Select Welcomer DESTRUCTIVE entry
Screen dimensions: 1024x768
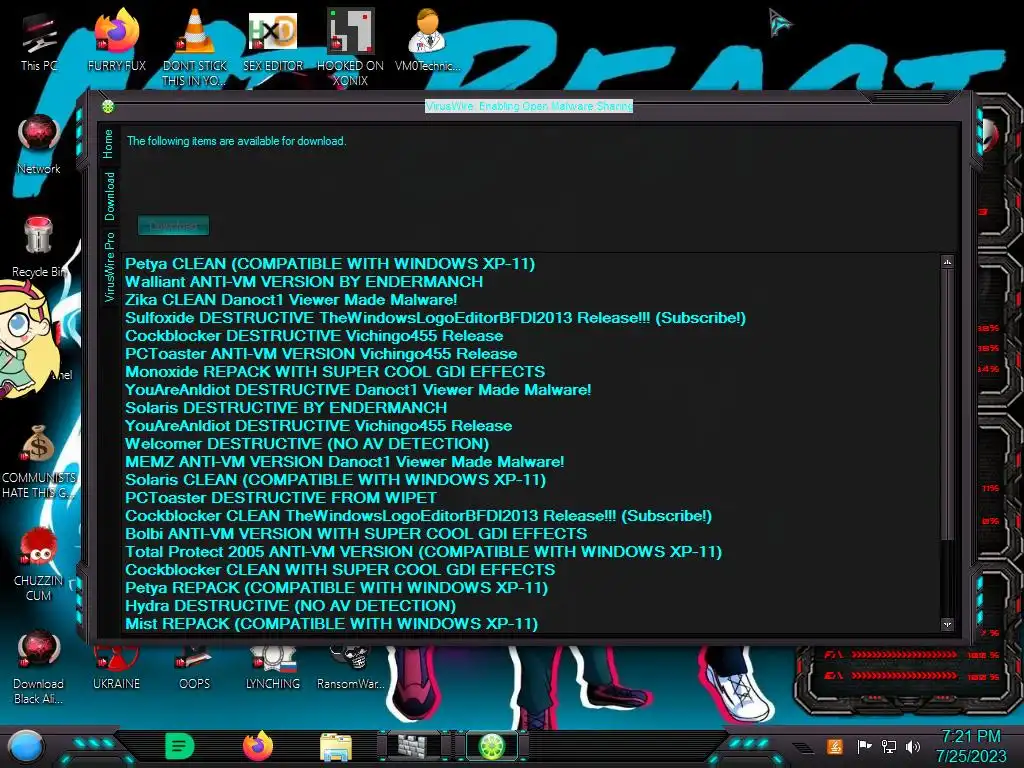pos(307,443)
